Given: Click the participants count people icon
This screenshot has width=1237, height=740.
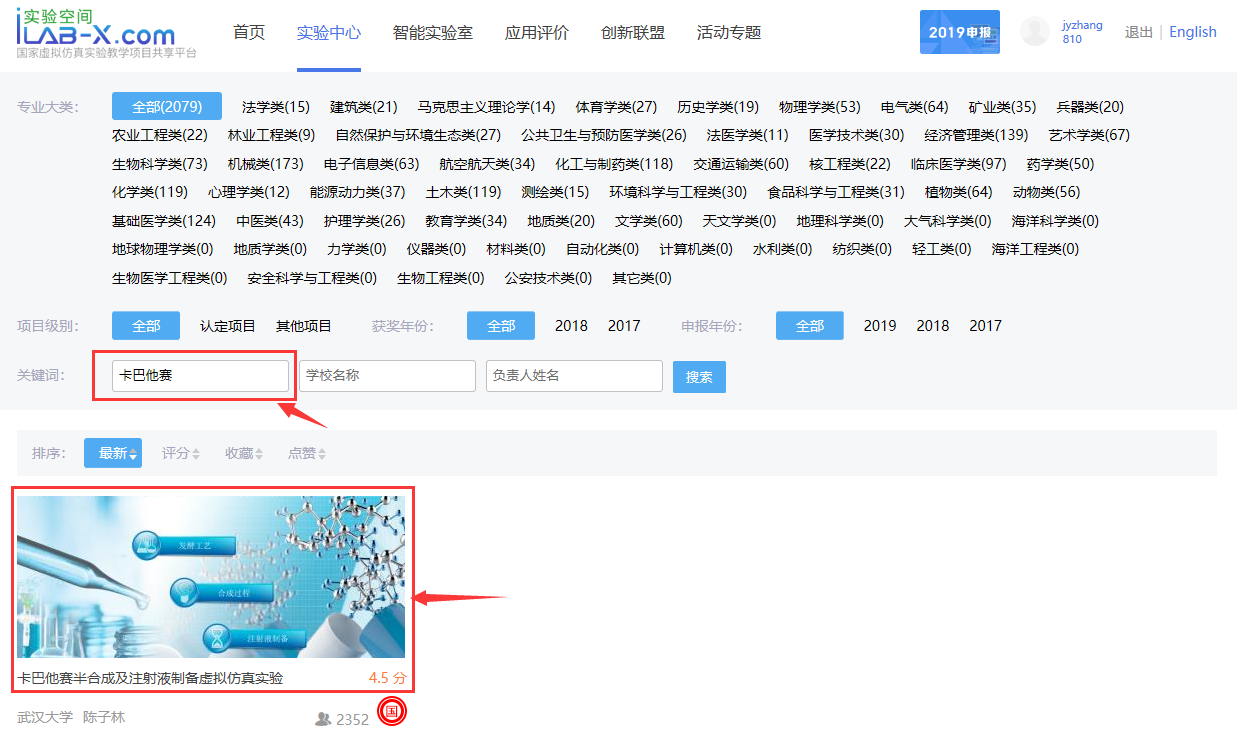Looking at the screenshot, I should (x=323, y=719).
